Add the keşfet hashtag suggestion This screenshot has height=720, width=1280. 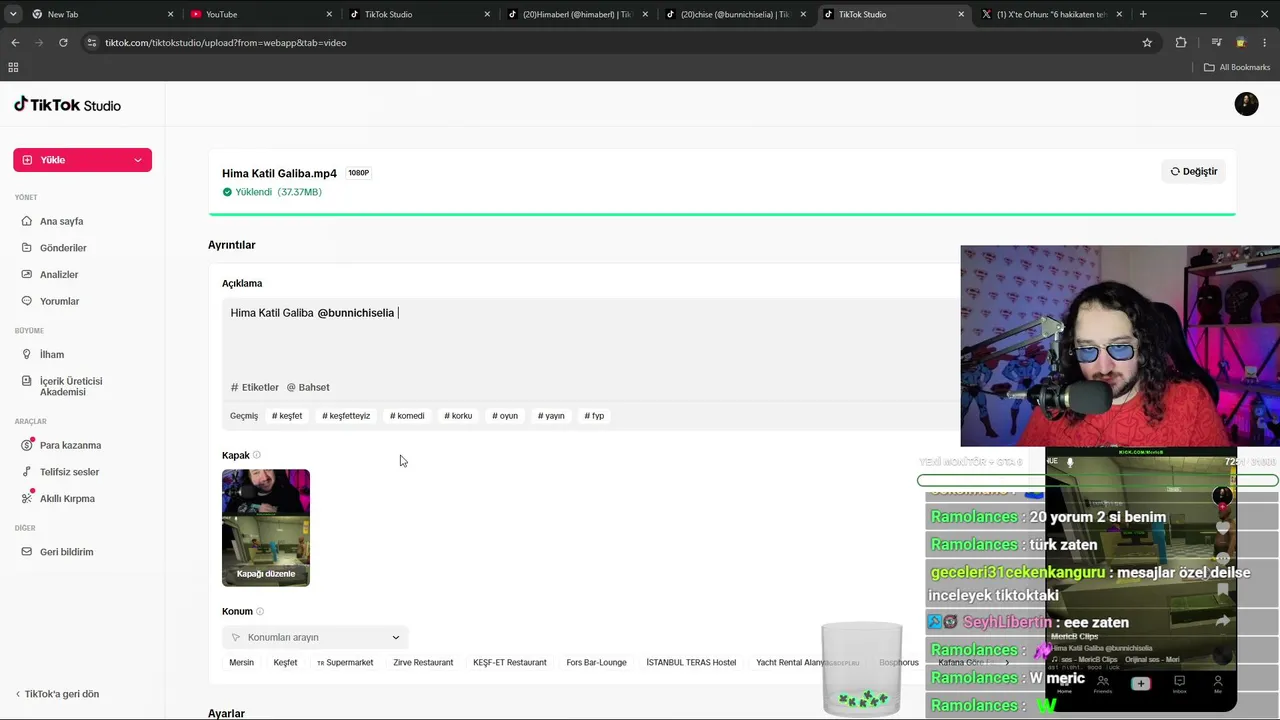287,416
